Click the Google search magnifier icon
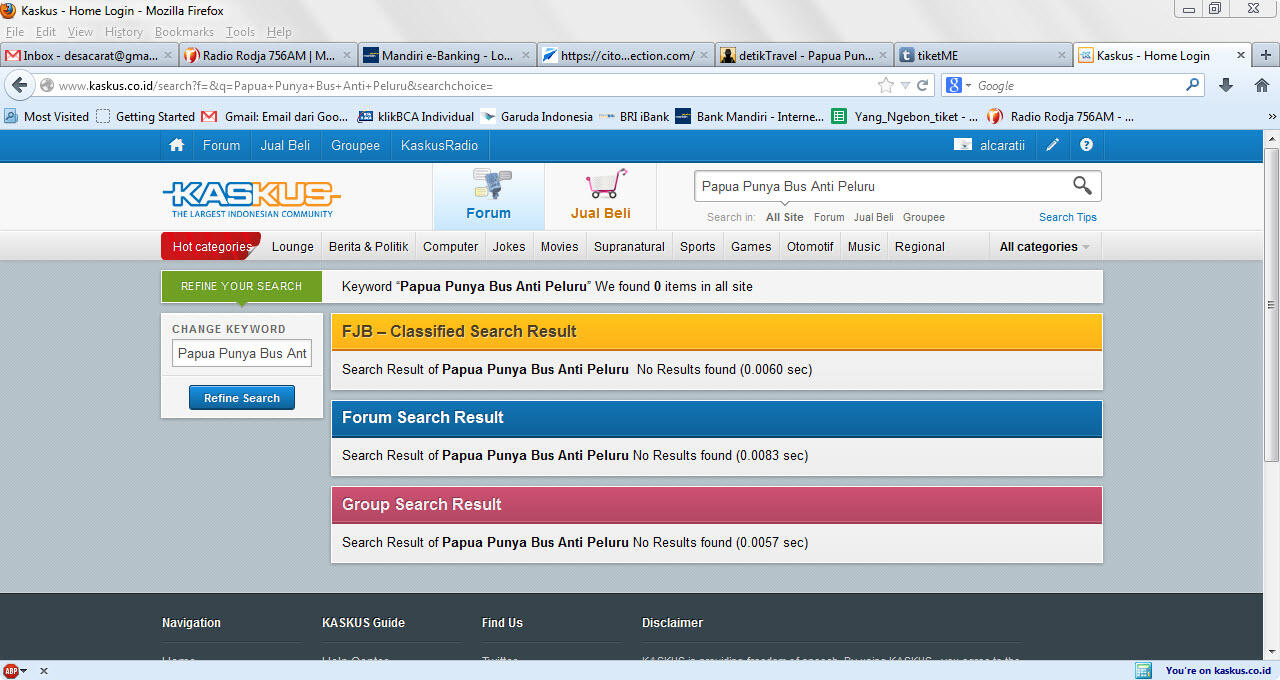The width and height of the screenshot is (1280, 680). (x=1192, y=85)
